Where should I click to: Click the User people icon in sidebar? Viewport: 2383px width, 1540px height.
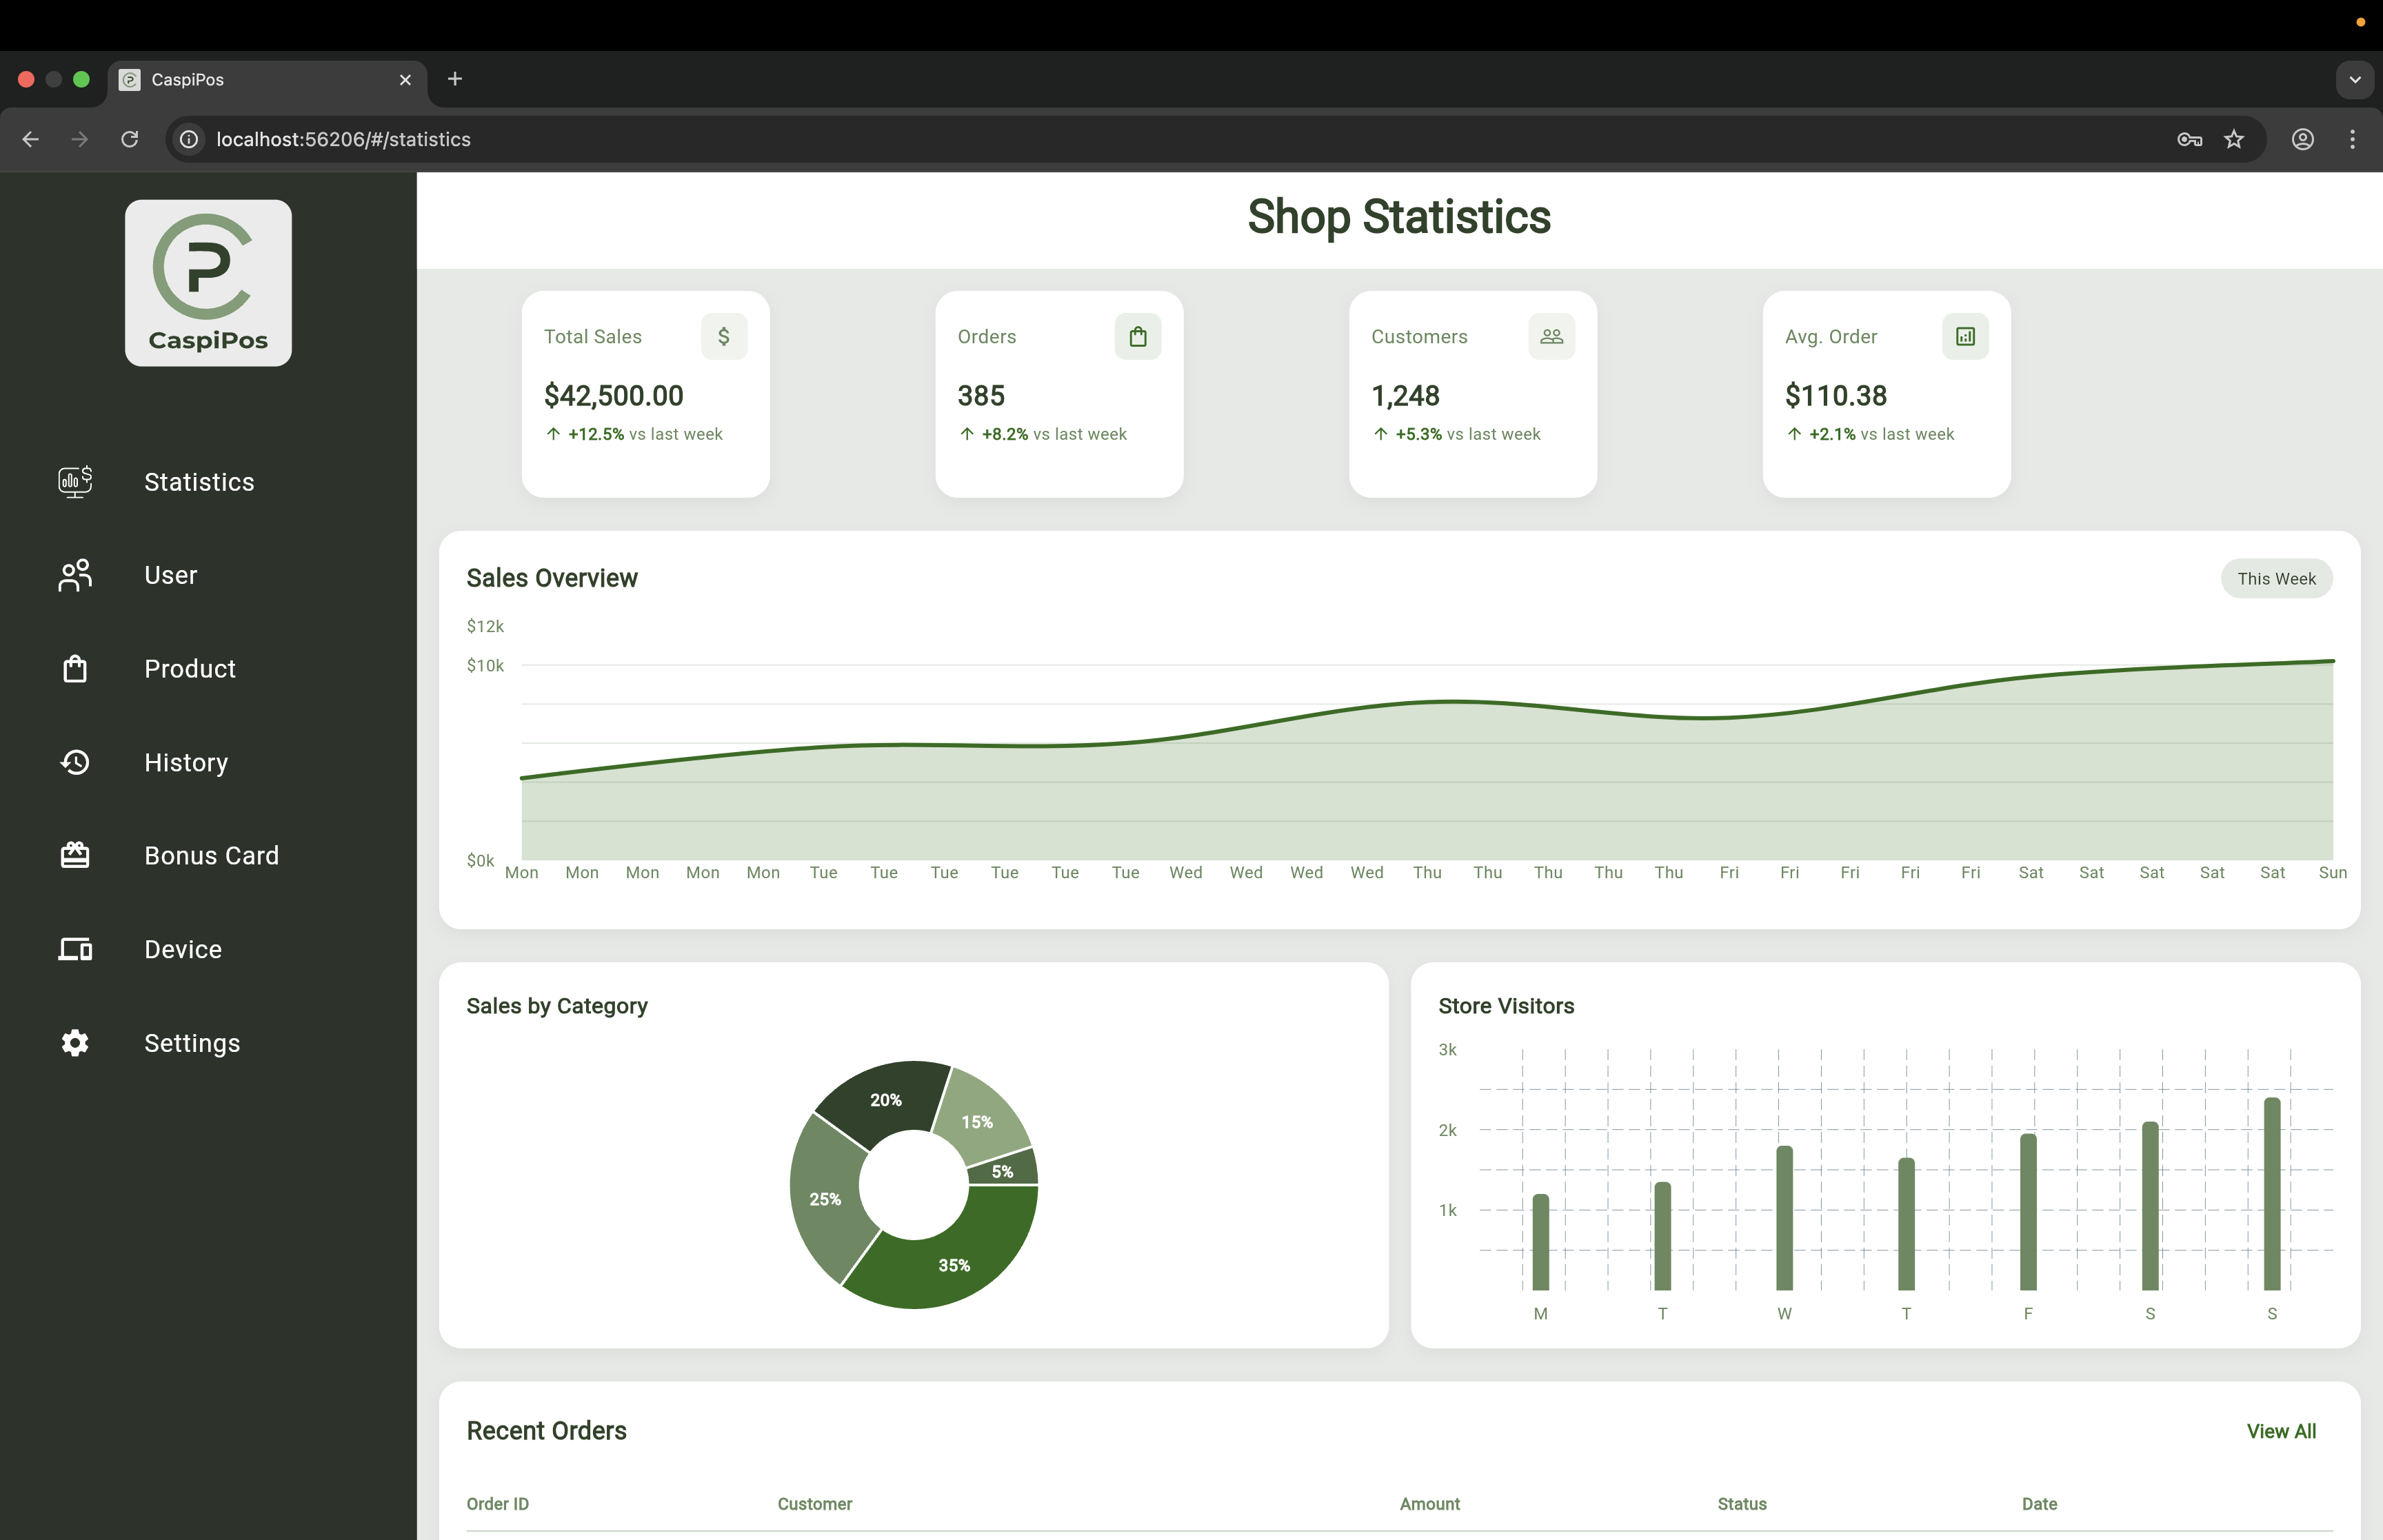(x=75, y=575)
